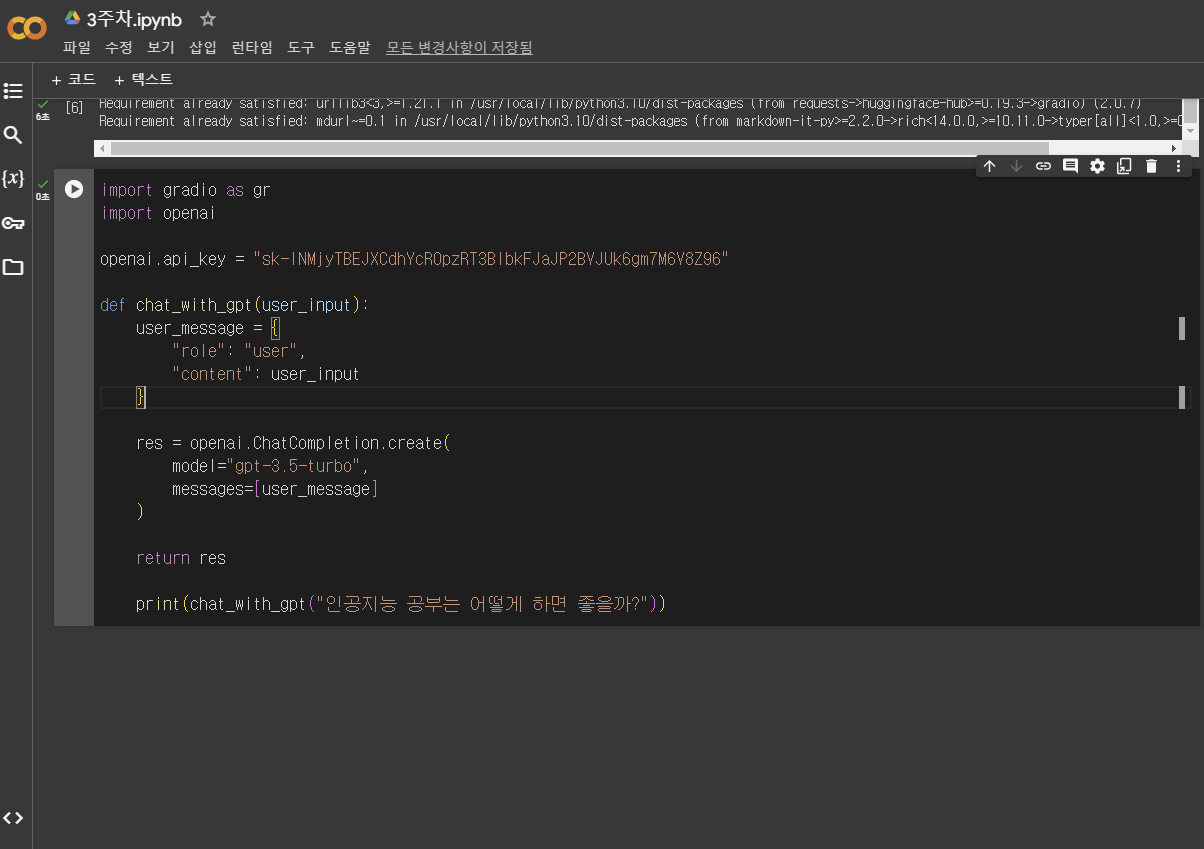Open the 도움말 menu
Screen dimensions: 1204x849
(350, 47)
